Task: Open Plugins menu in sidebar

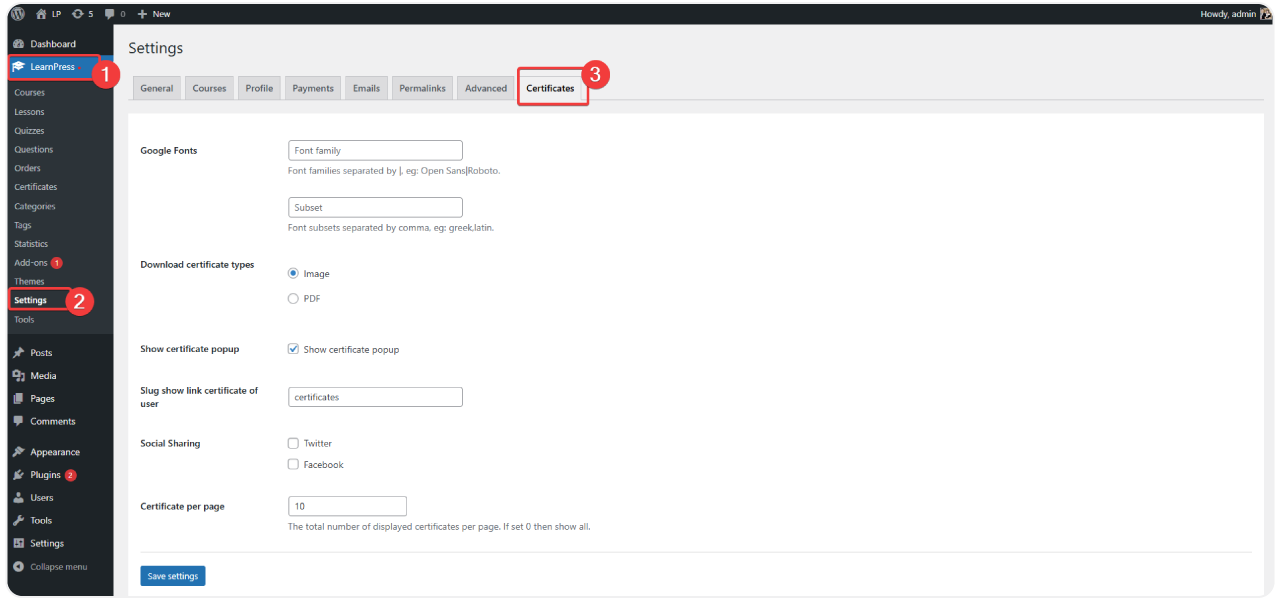Action: tap(45, 475)
